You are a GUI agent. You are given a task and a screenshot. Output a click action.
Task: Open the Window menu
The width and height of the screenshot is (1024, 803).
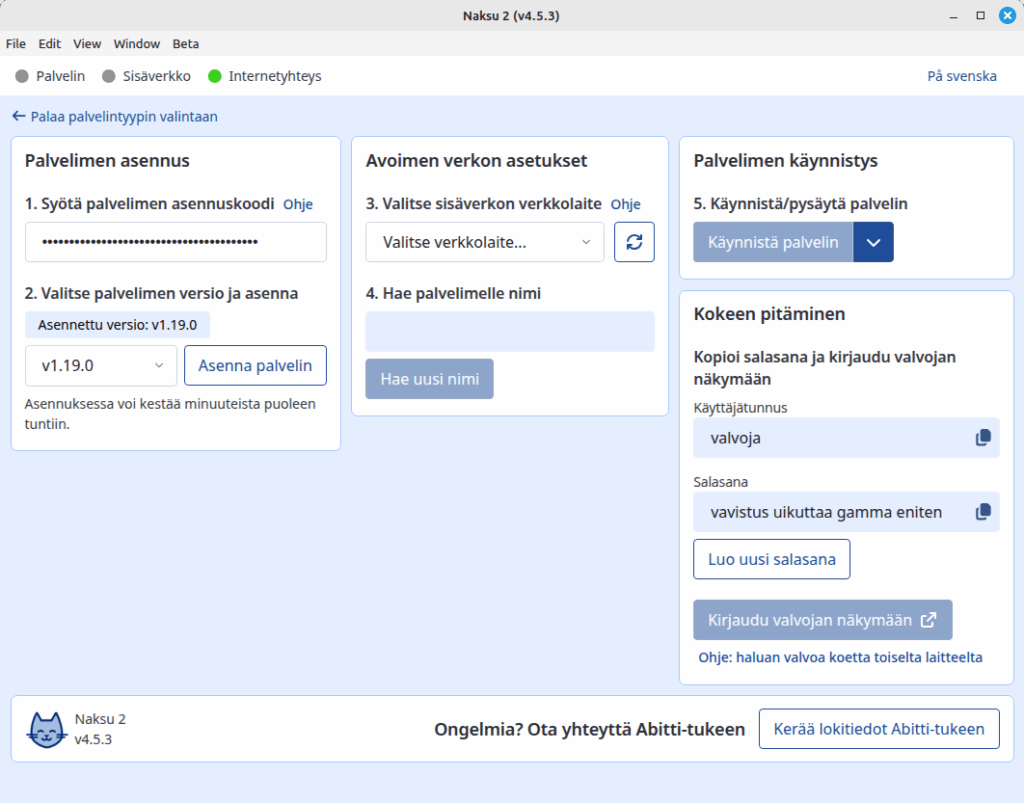pos(136,43)
